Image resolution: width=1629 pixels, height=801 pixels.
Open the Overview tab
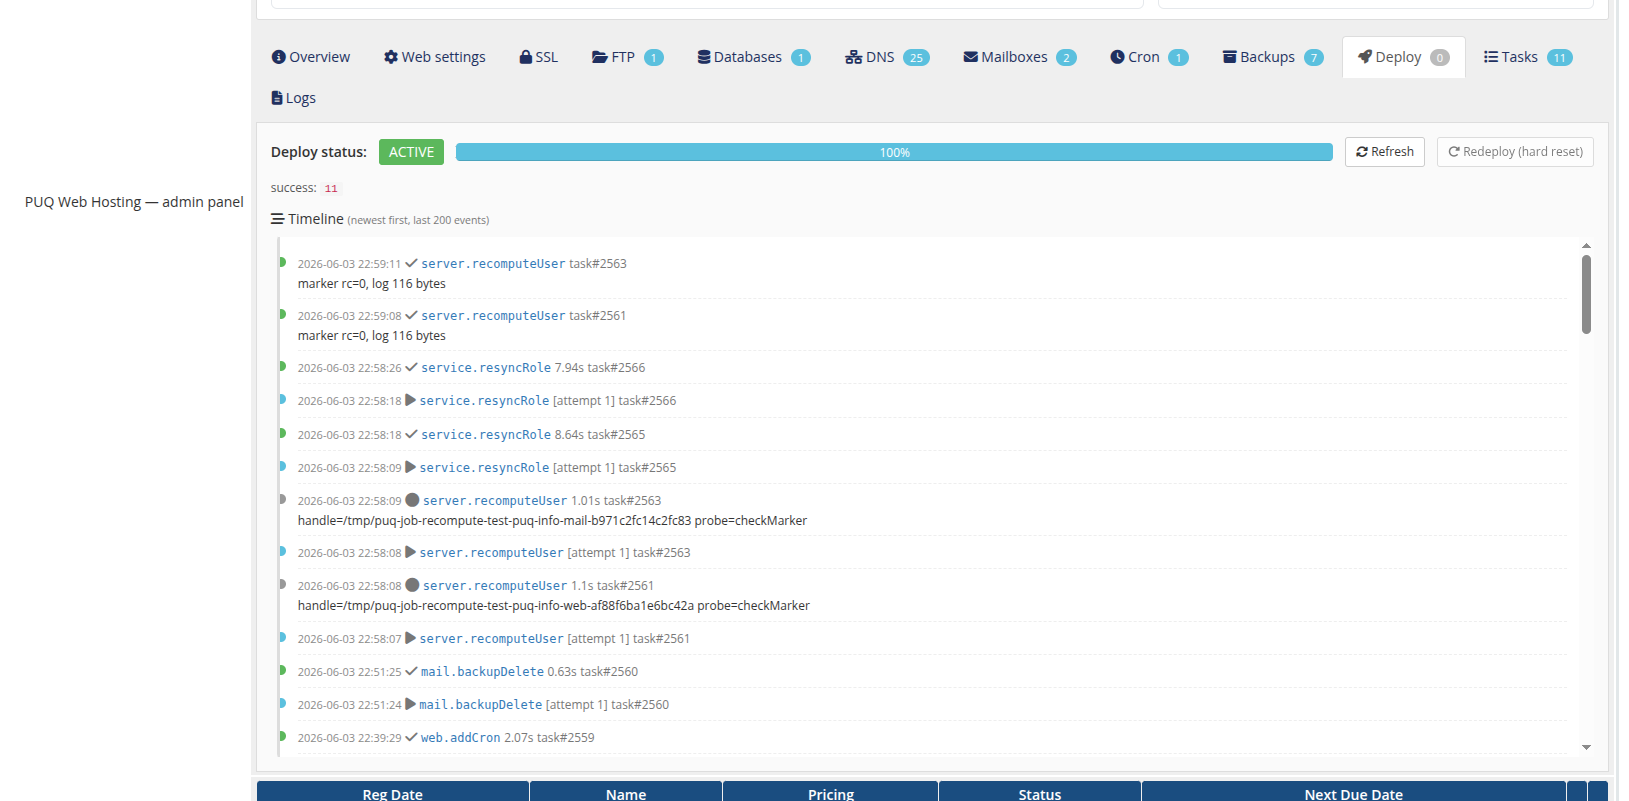pyautogui.click(x=311, y=57)
